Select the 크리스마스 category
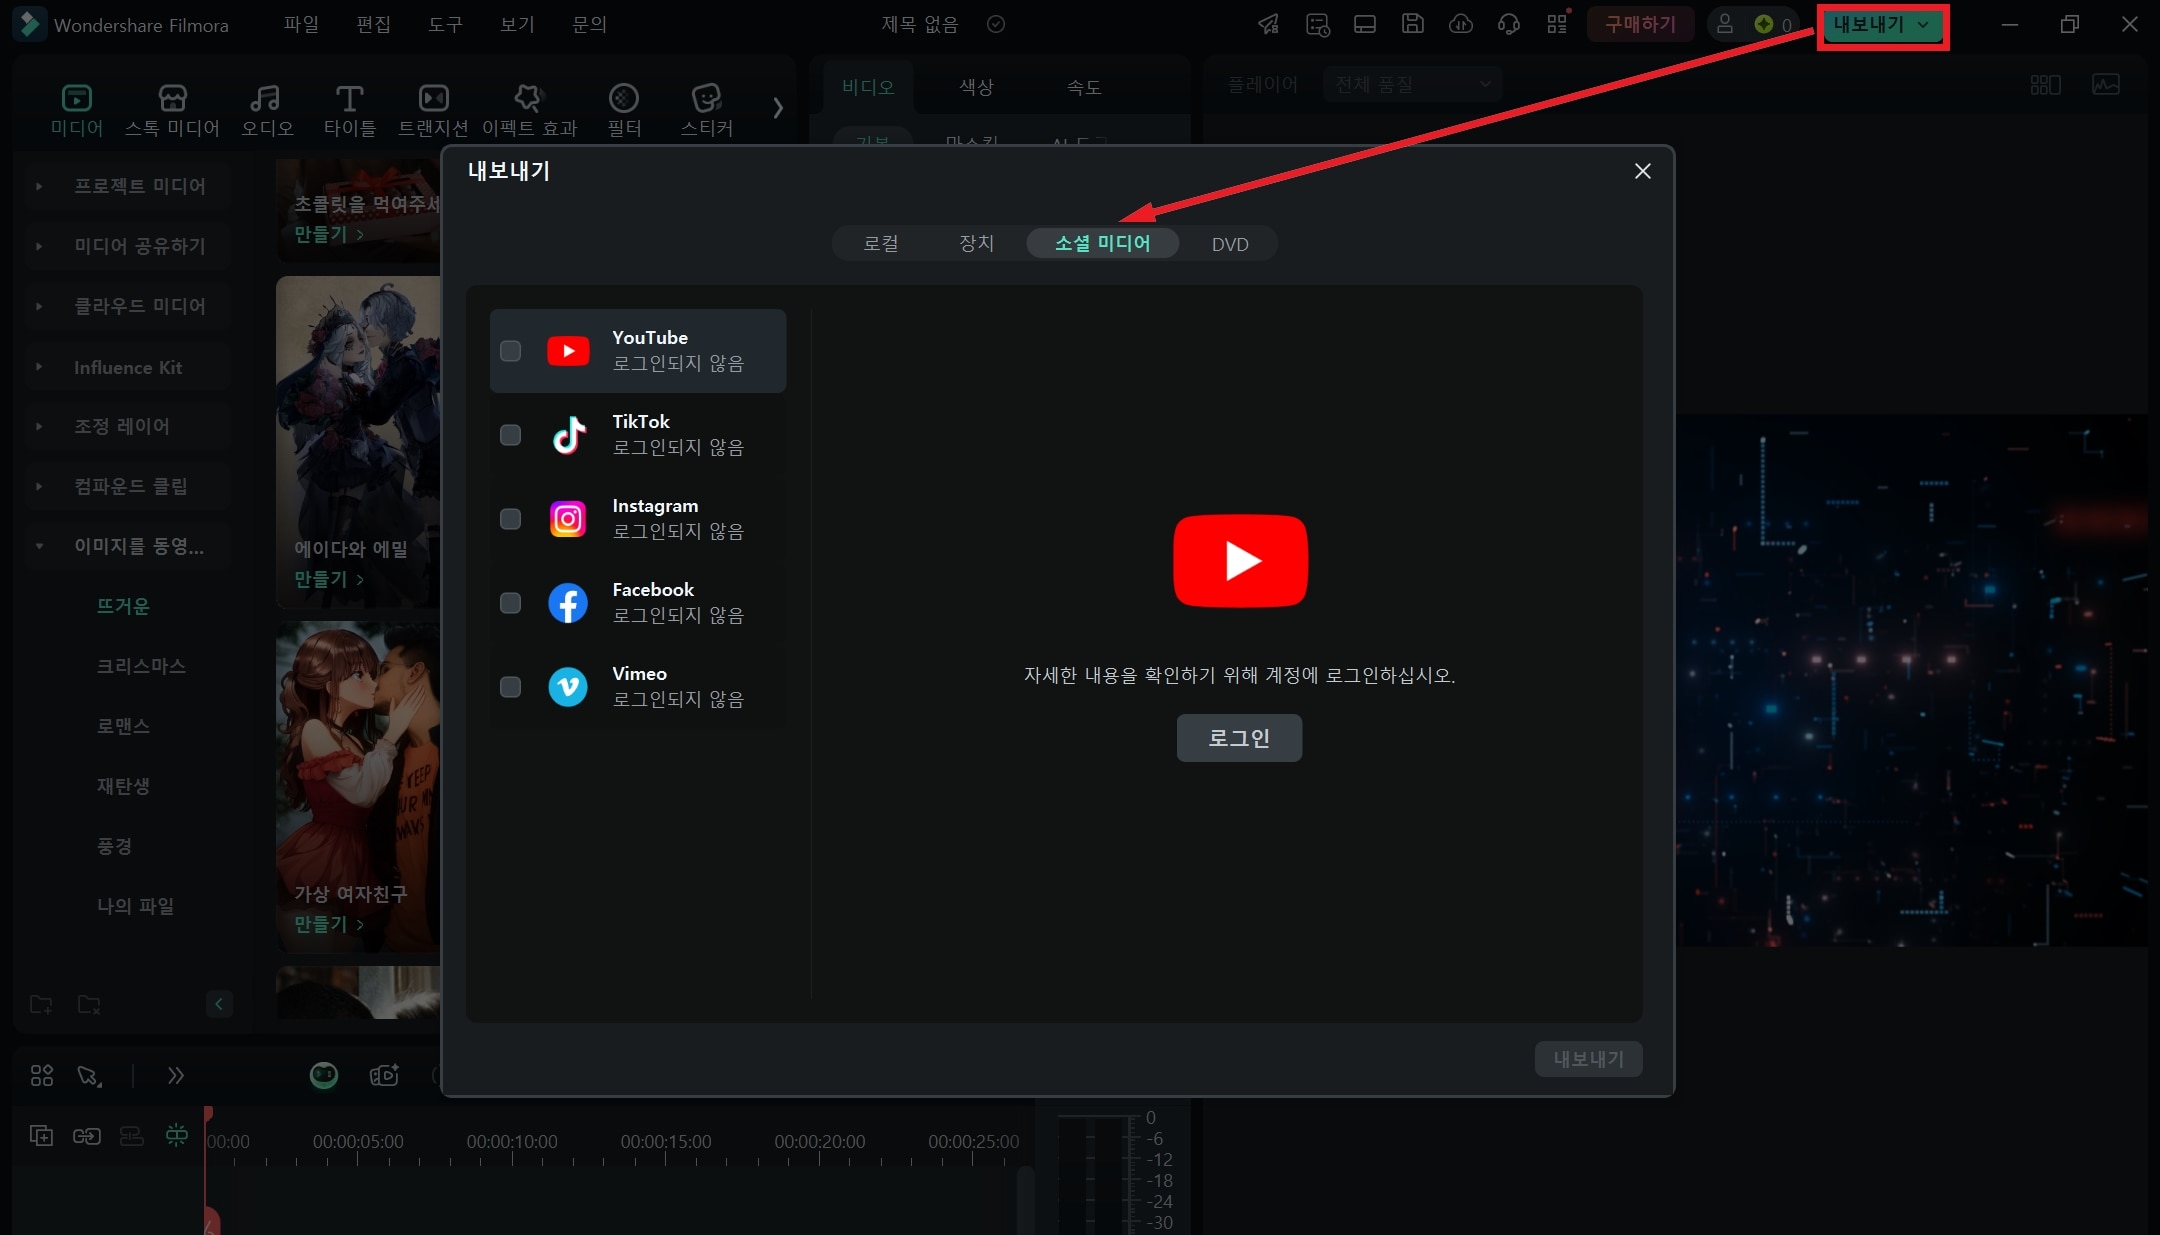 pyautogui.click(x=141, y=666)
